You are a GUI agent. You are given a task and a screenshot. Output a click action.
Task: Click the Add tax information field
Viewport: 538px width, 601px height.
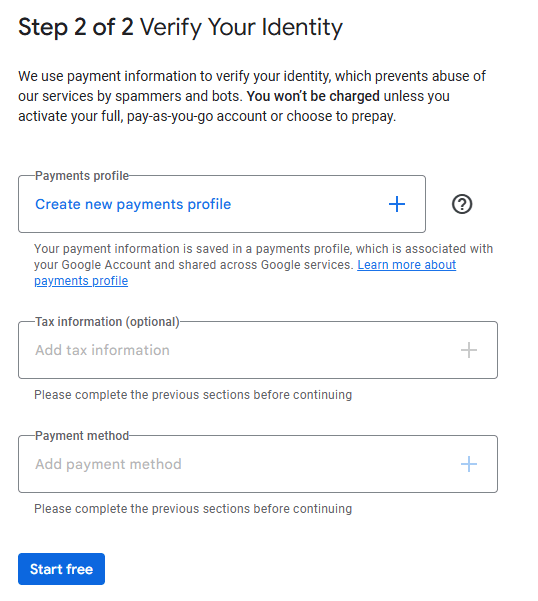[258, 350]
